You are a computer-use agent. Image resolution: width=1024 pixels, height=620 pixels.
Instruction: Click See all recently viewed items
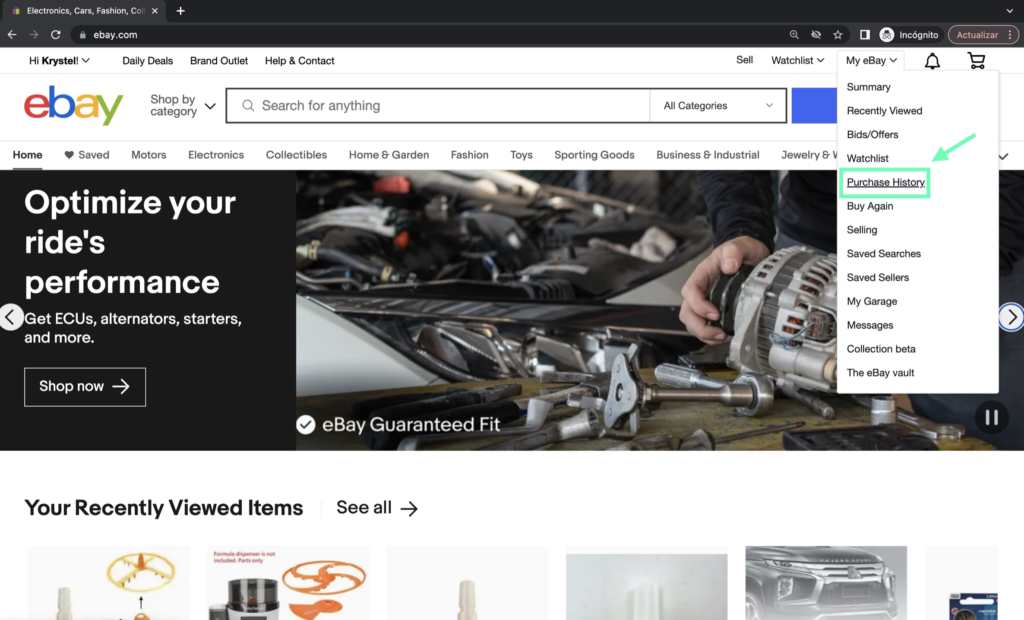pos(377,508)
